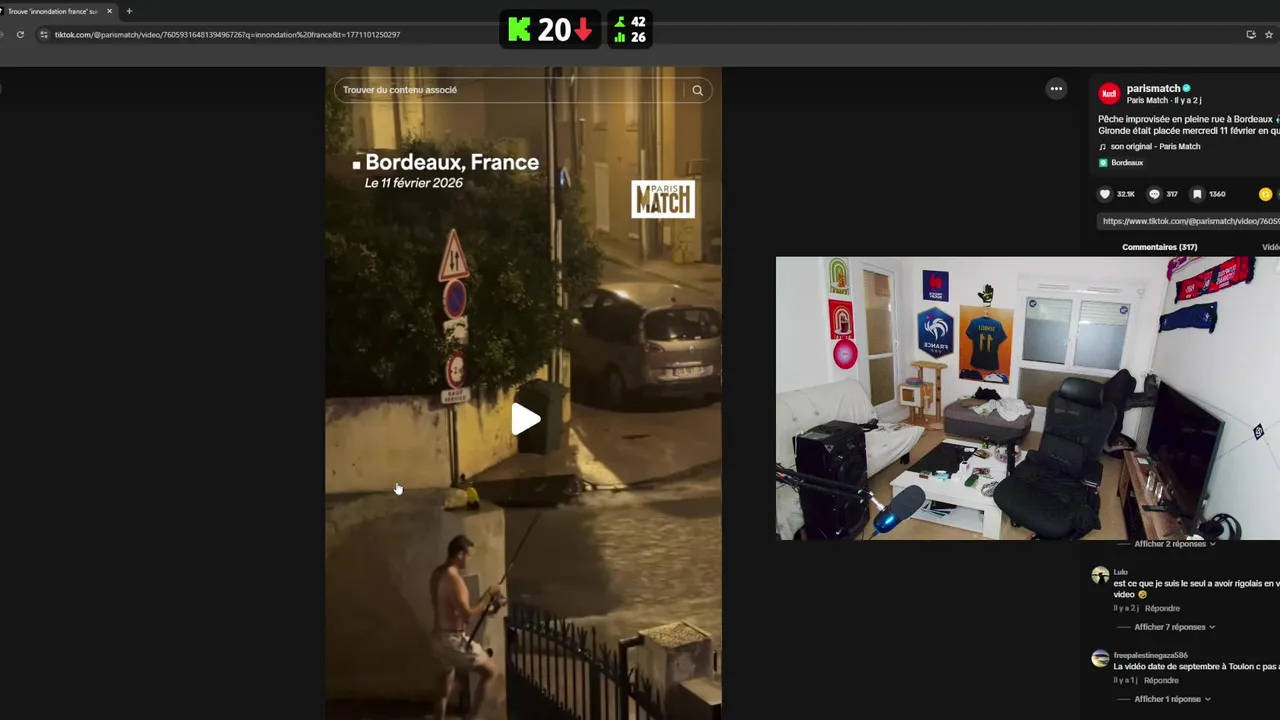Viewport: 1280px width, 720px height.
Task: Click the tiktok.com address bar URL
Action: click(x=227, y=34)
